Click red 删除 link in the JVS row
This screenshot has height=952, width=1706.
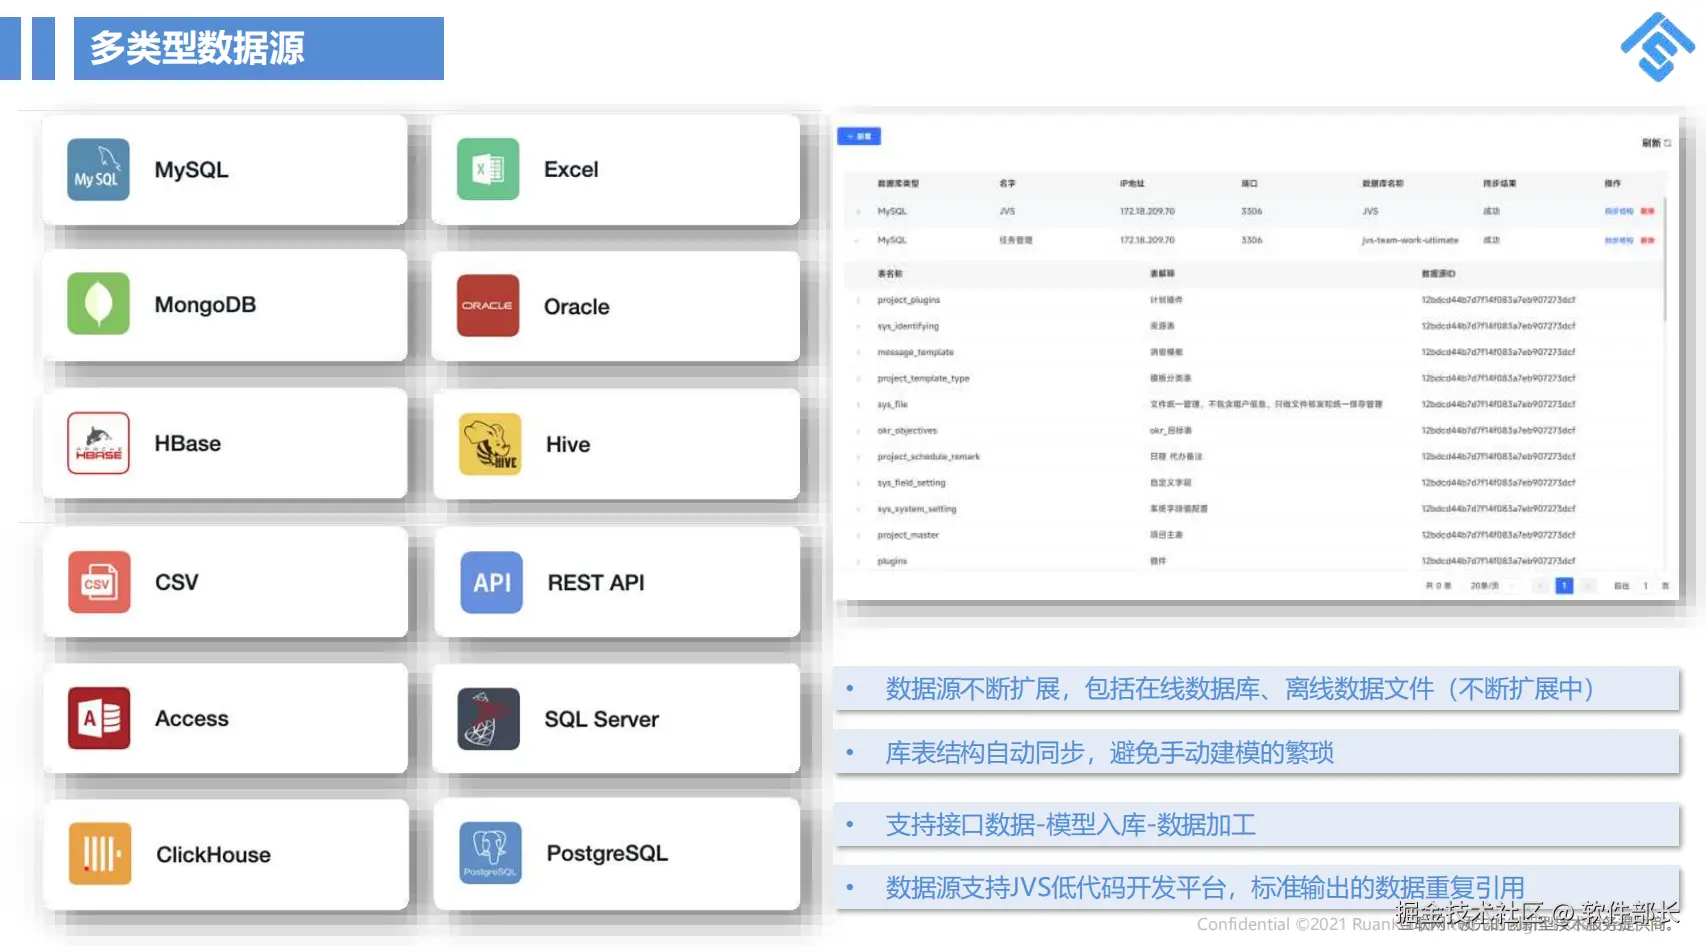pyautogui.click(x=1647, y=211)
